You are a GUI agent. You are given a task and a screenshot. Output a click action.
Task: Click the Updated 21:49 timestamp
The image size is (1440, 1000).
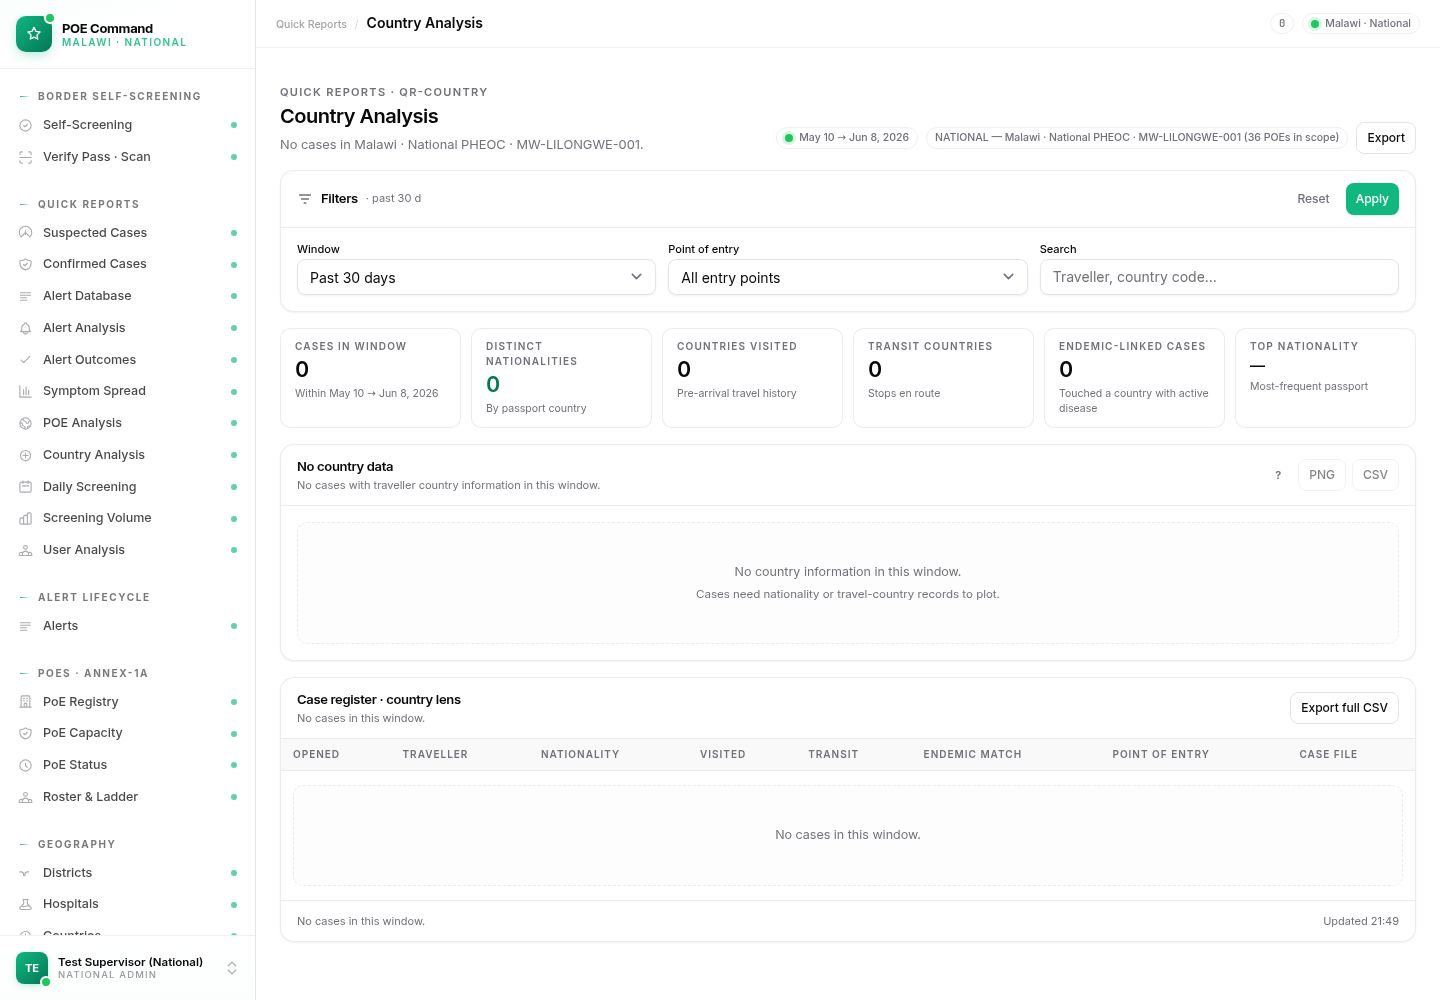[x=1361, y=922]
